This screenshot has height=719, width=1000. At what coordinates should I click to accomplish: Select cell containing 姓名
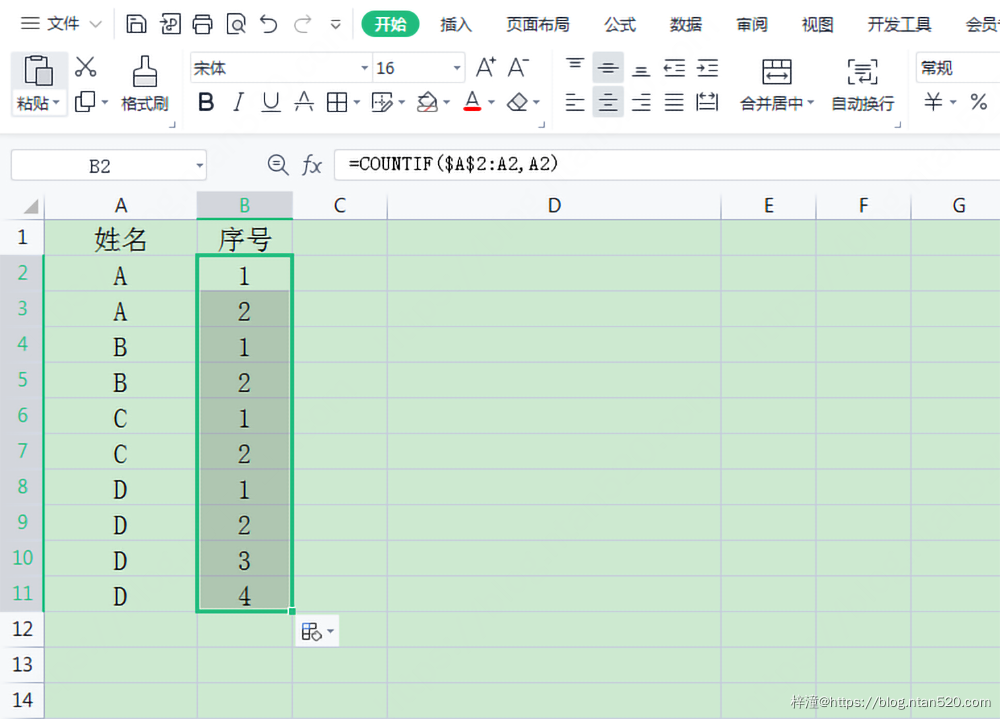pos(121,238)
